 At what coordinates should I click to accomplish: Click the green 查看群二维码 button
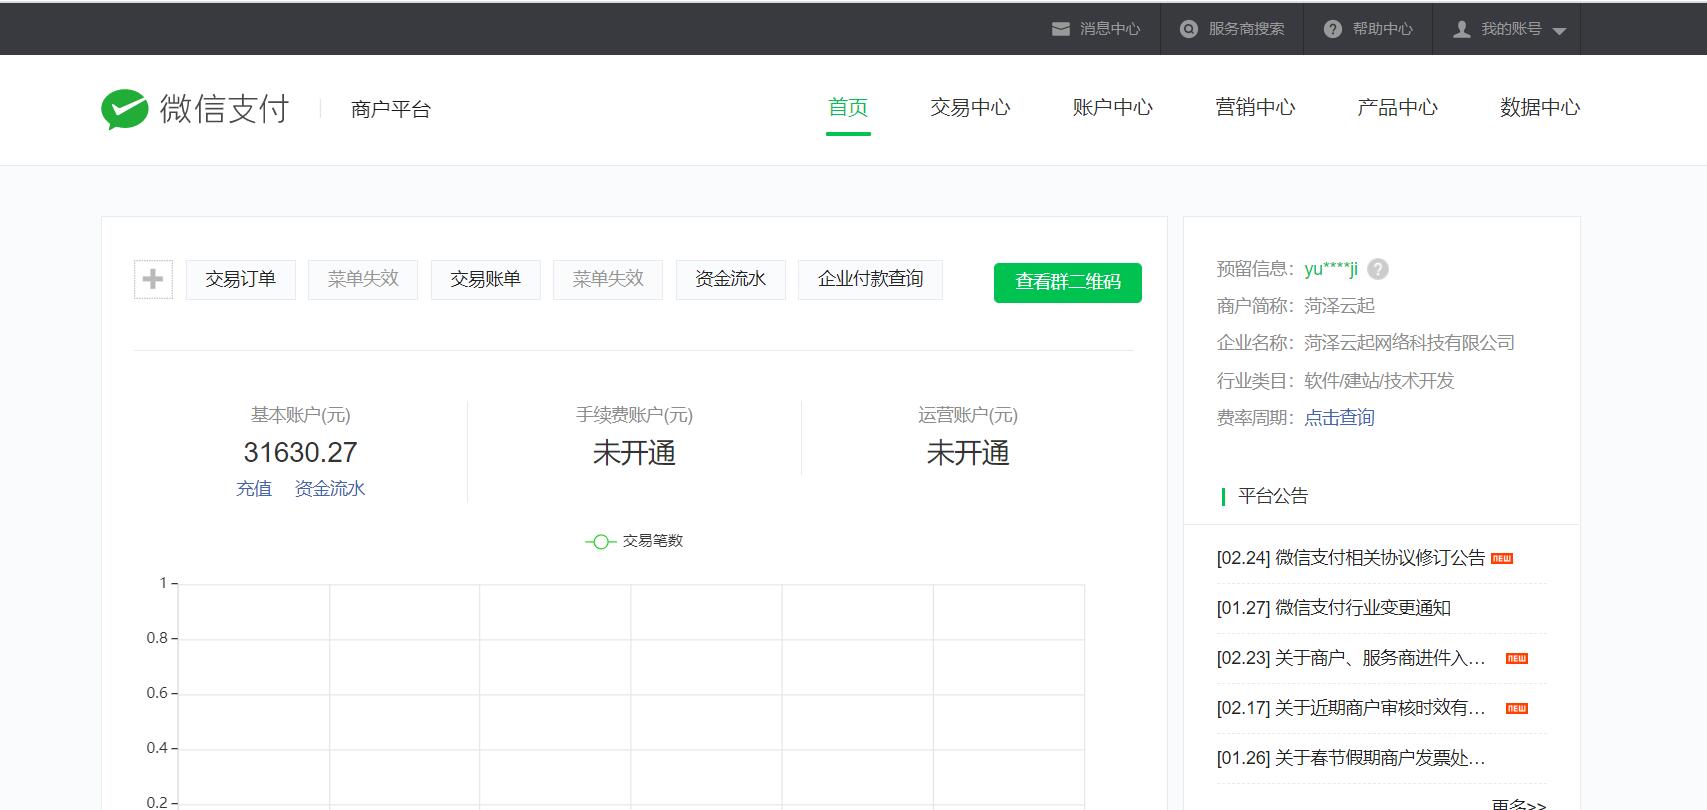(x=1068, y=282)
